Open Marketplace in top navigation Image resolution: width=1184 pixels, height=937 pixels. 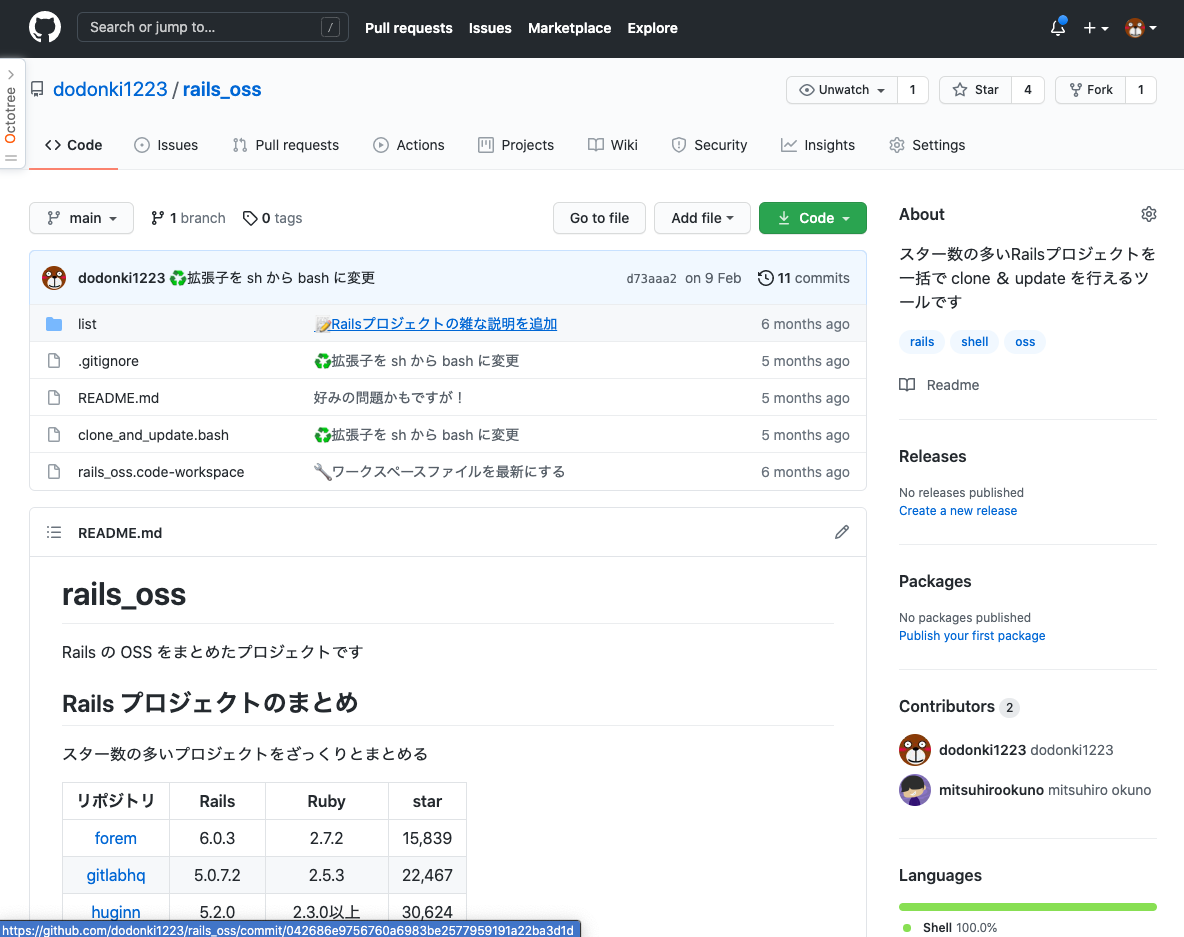pos(569,28)
